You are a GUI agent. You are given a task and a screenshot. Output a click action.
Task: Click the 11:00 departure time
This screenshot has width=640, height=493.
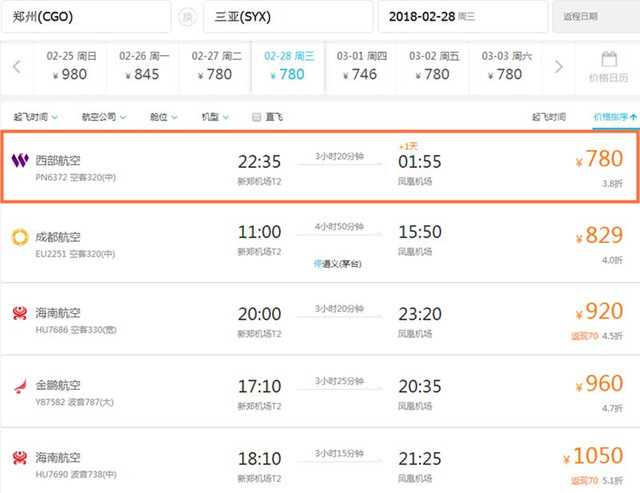click(260, 232)
